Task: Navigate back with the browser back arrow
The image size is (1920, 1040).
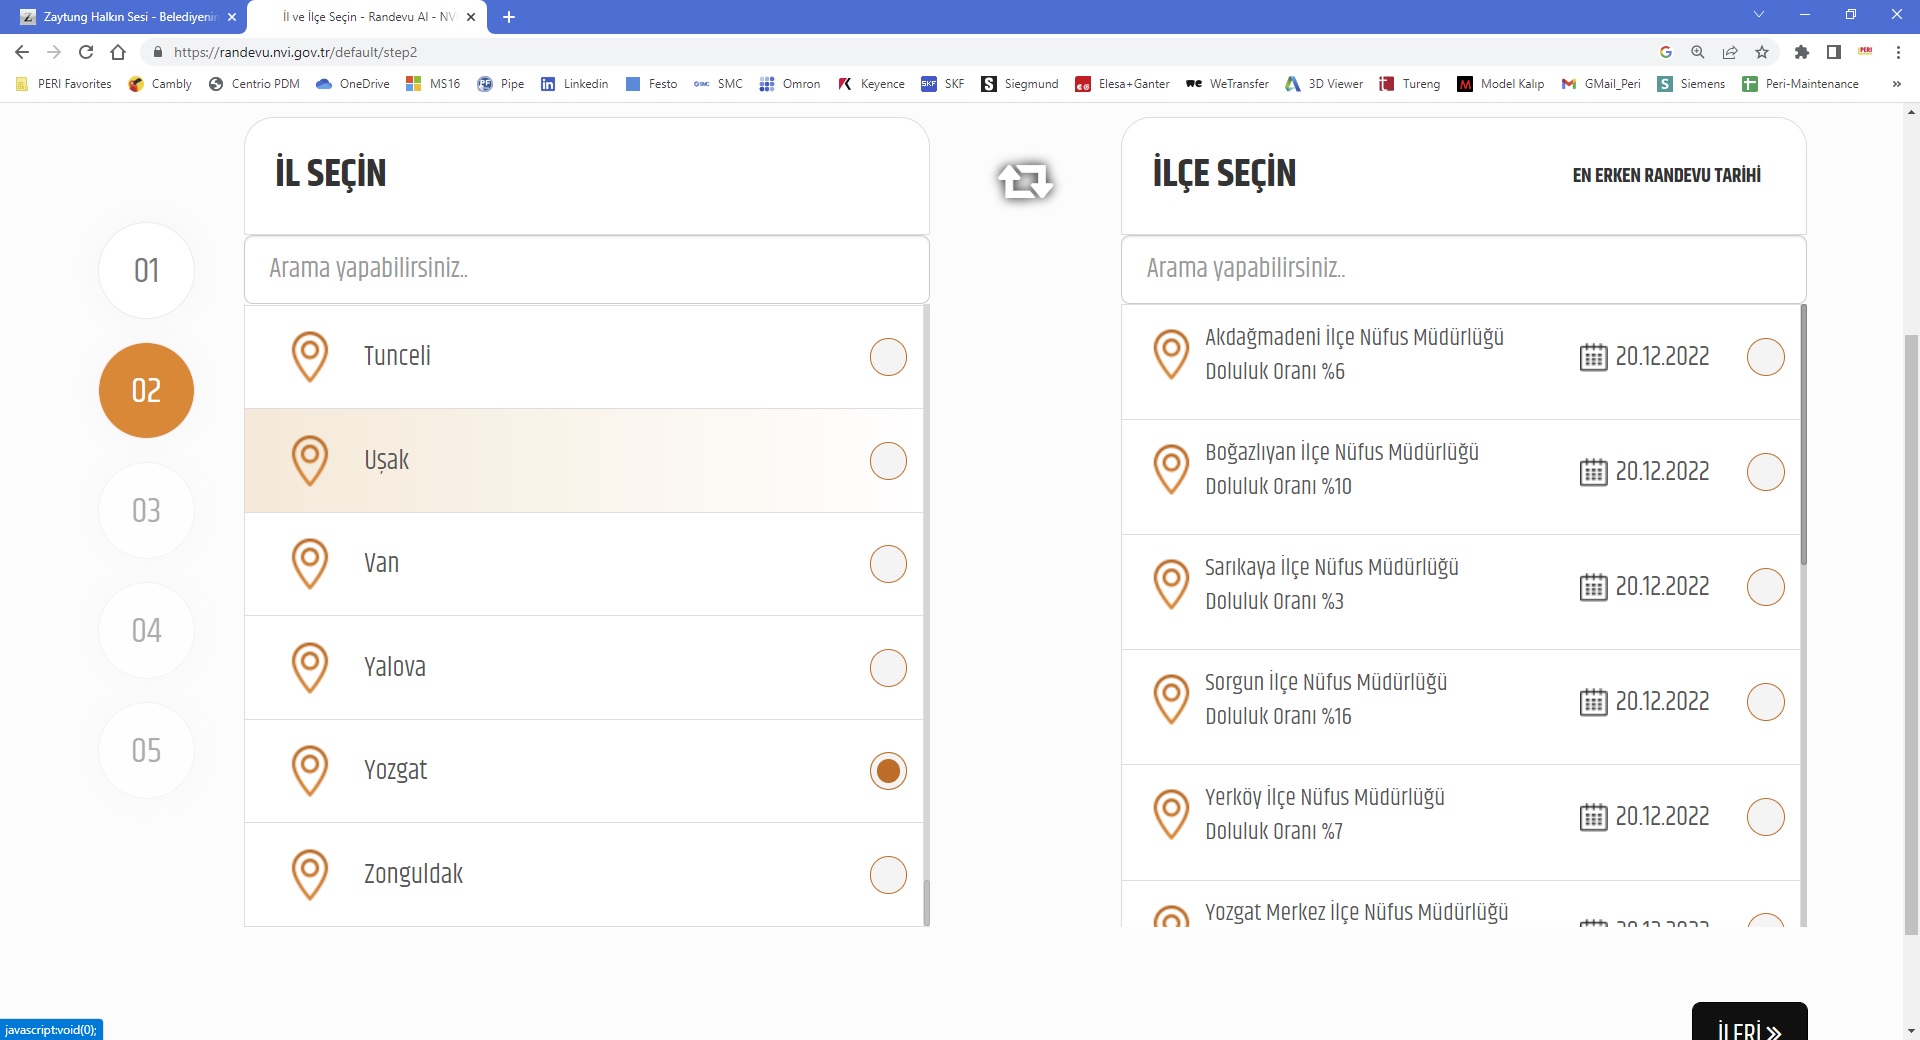Action: [x=22, y=52]
